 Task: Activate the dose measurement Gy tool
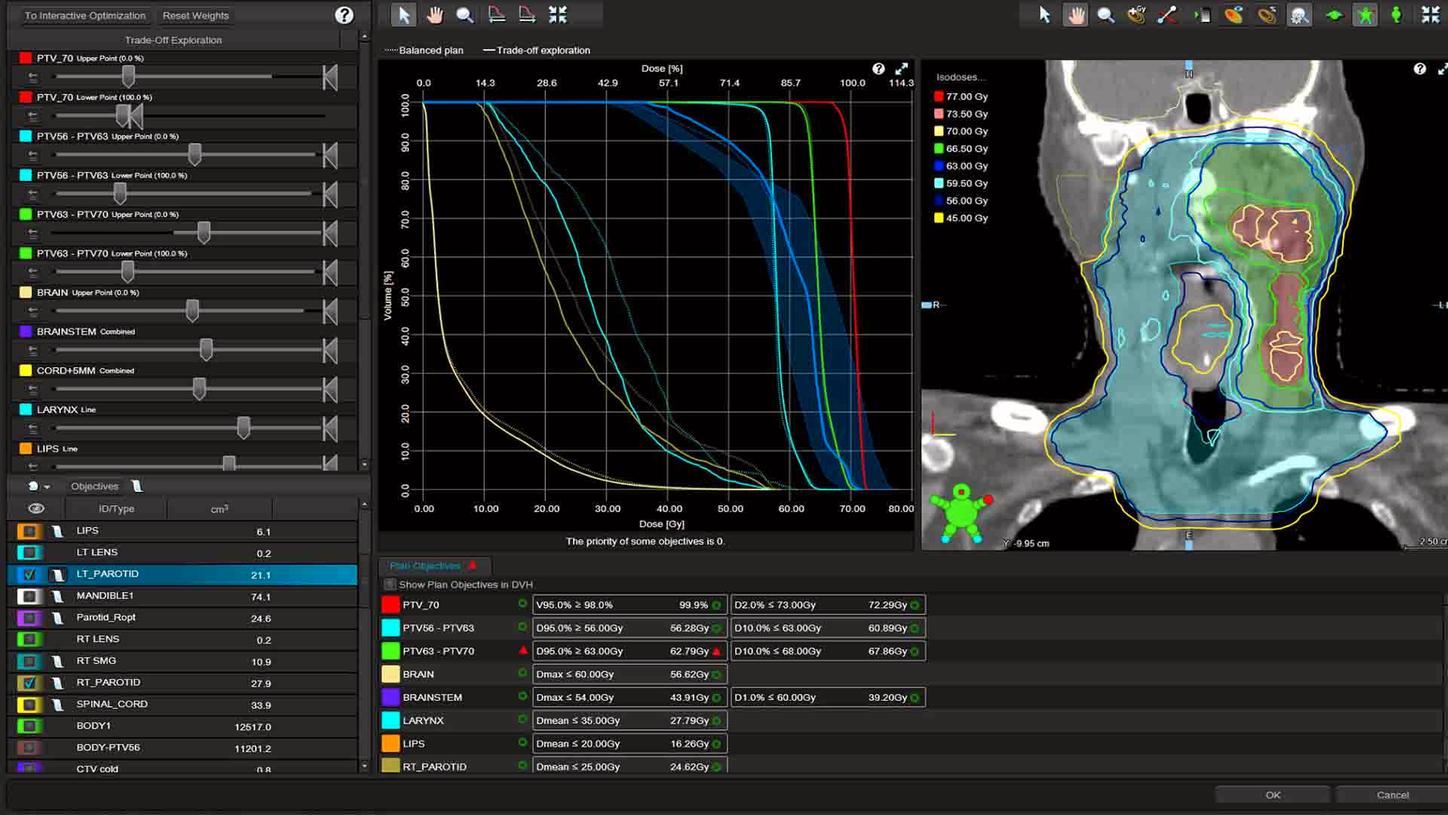pos(1136,14)
